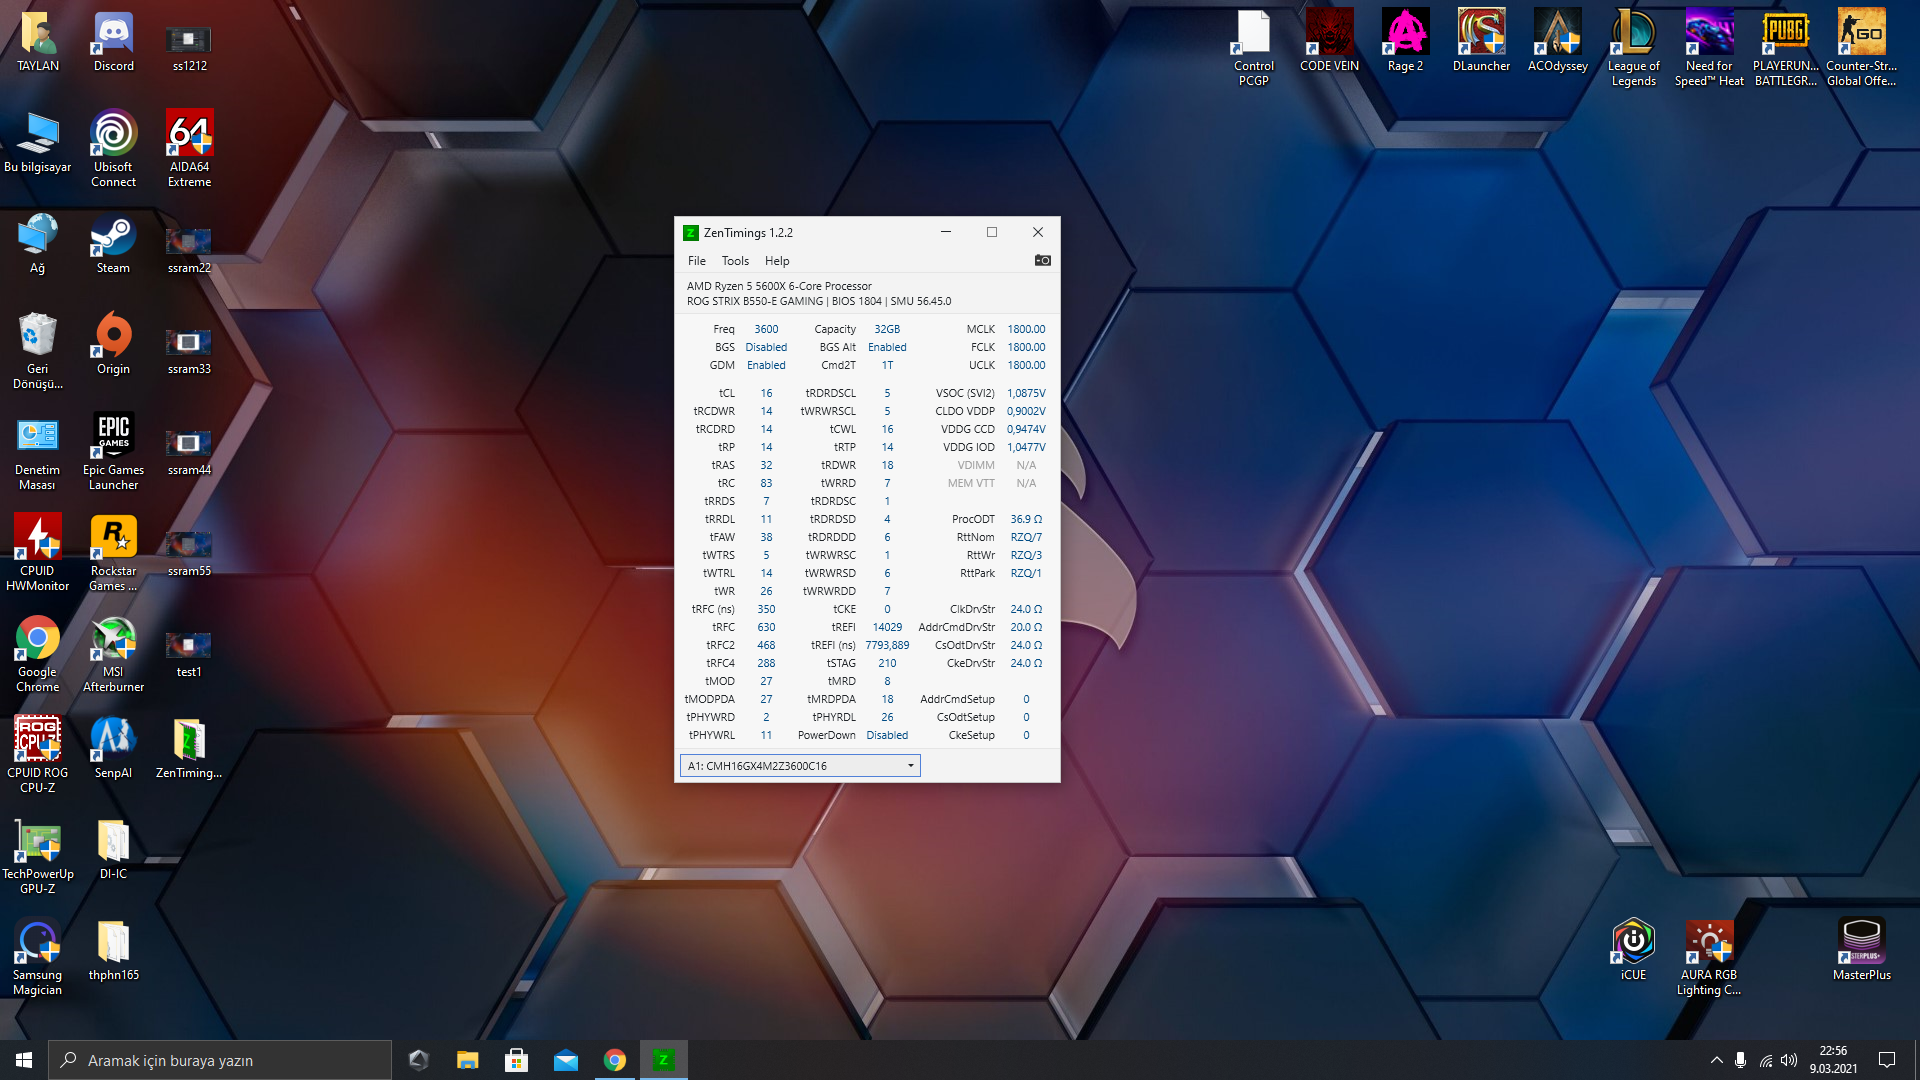Launch Need for Speed Heat shortcut
The image size is (1920, 1080).
pyautogui.click(x=1710, y=47)
